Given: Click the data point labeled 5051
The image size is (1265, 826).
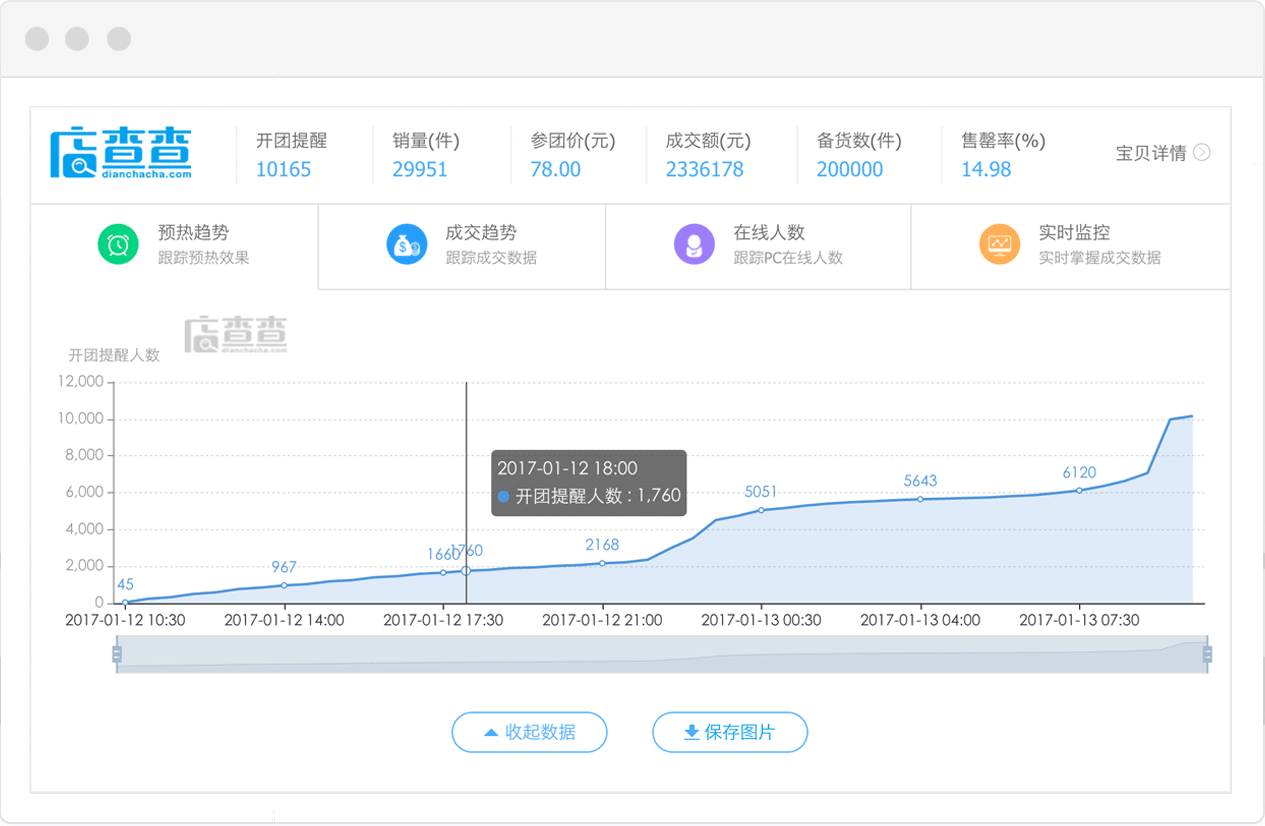Looking at the screenshot, I should pos(761,510).
